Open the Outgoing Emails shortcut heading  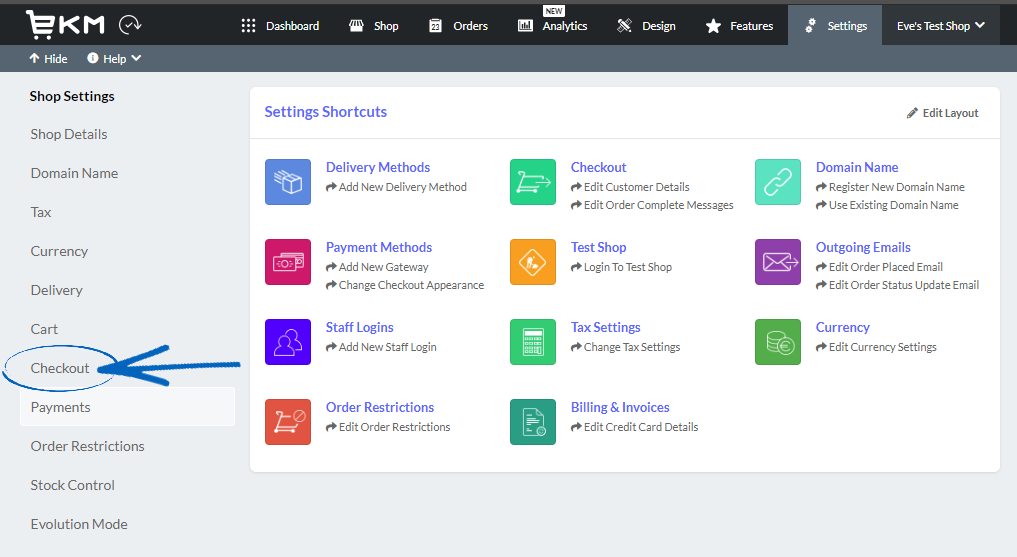coord(863,247)
